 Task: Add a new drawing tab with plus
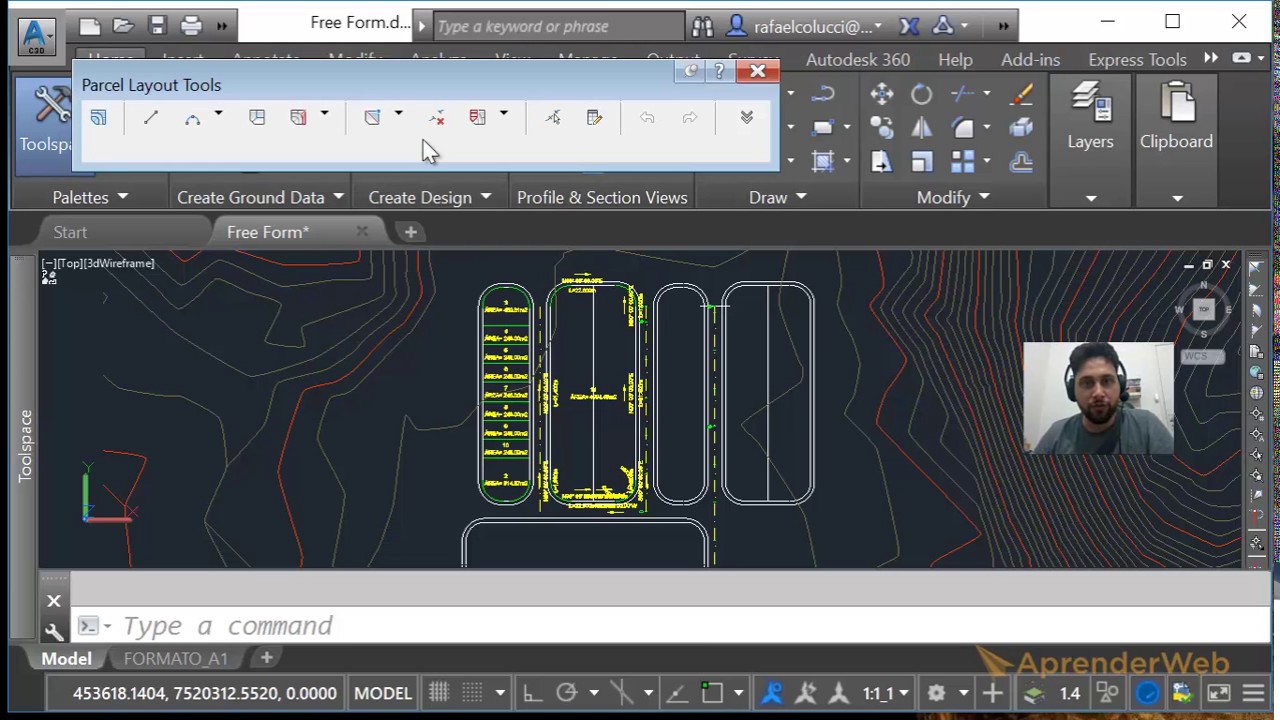(x=410, y=232)
